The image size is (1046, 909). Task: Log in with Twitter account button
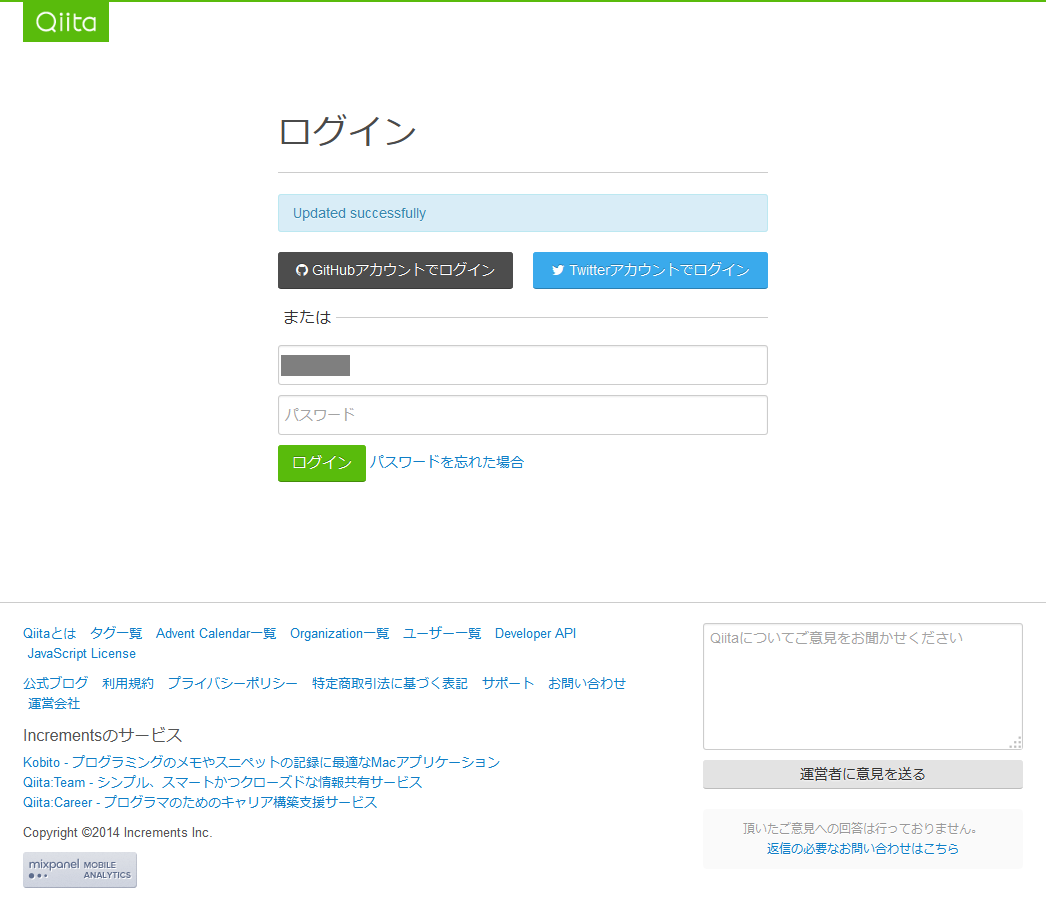[650, 270]
